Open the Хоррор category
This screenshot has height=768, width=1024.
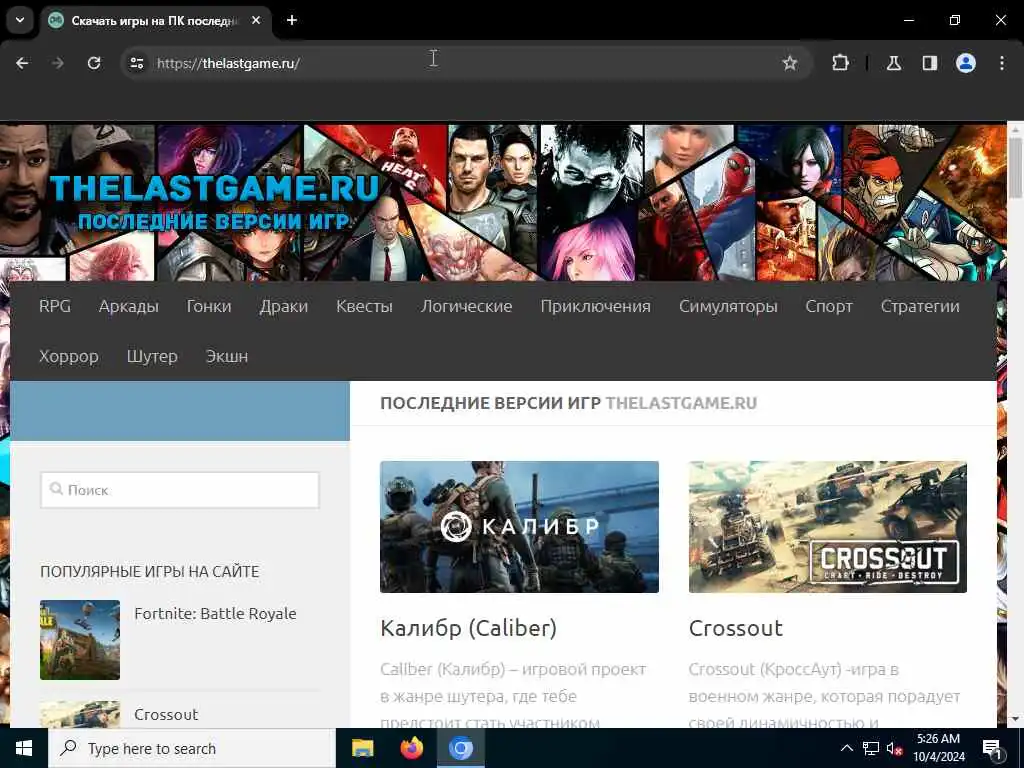pos(69,357)
